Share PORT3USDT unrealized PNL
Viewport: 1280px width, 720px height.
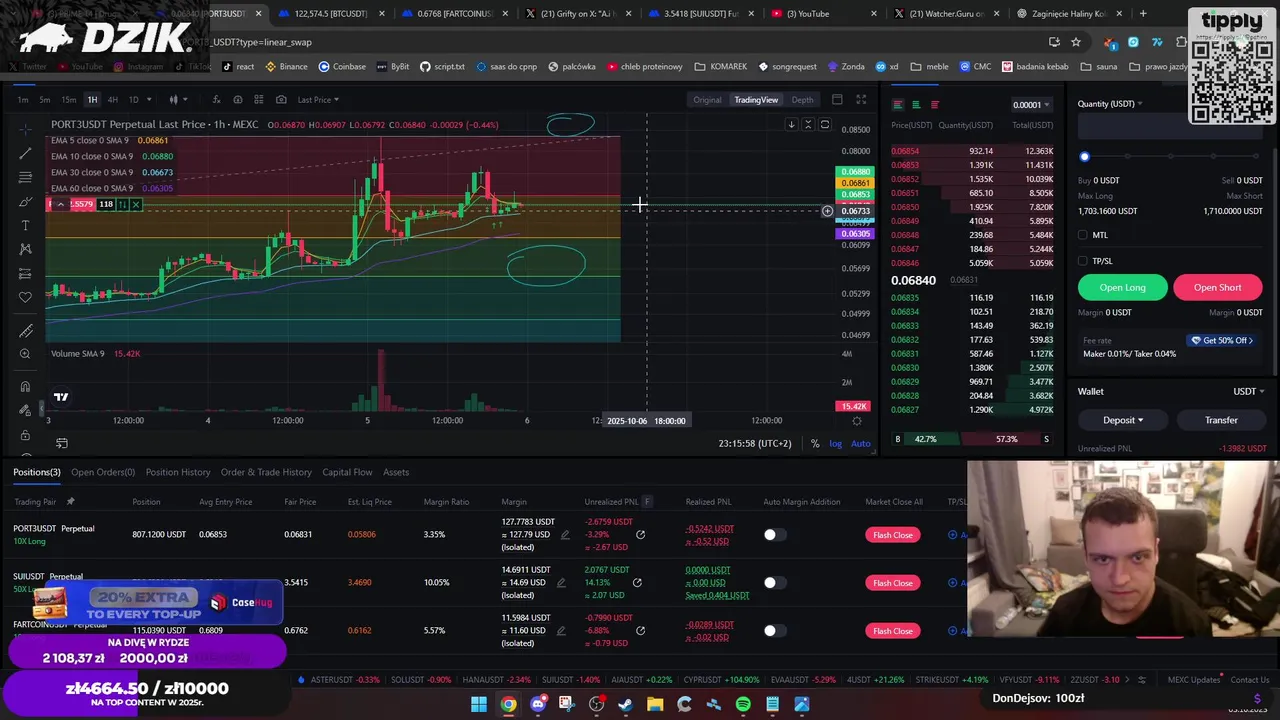[640, 534]
